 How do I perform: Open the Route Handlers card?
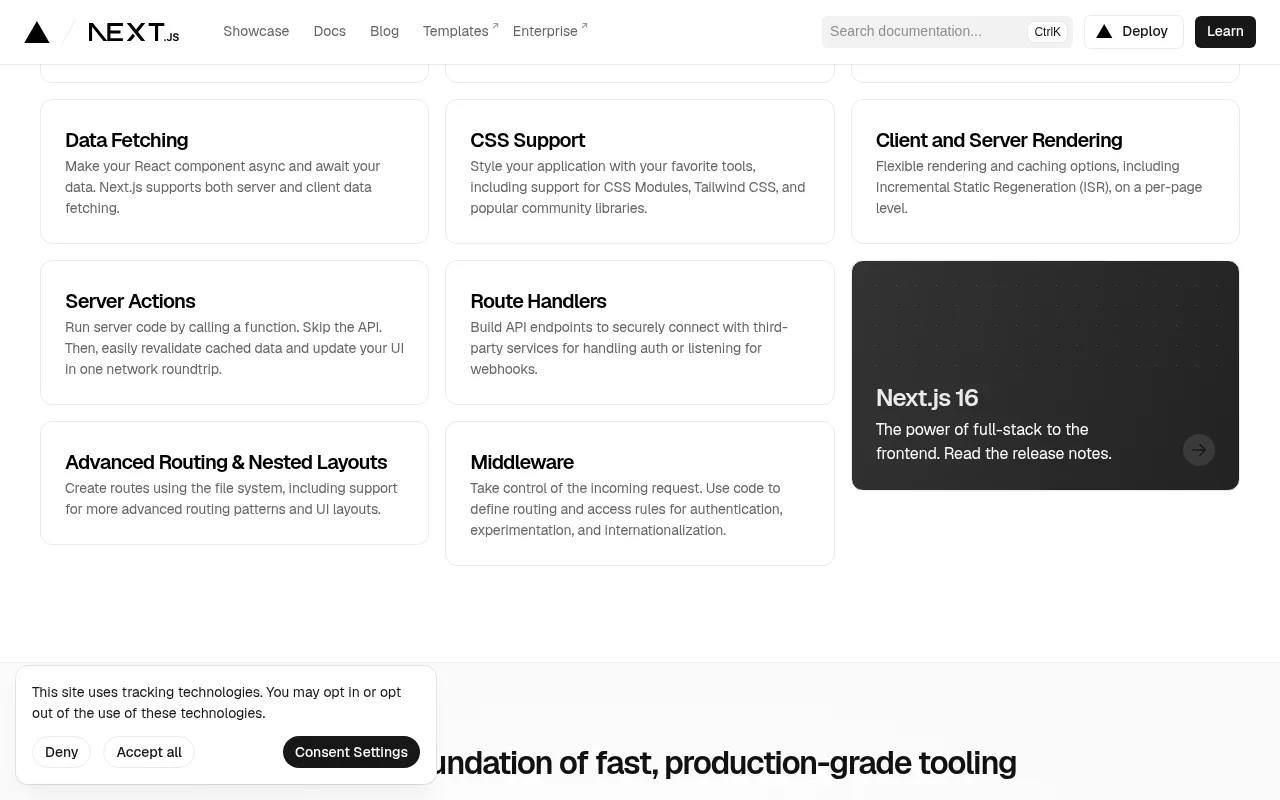[640, 332]
